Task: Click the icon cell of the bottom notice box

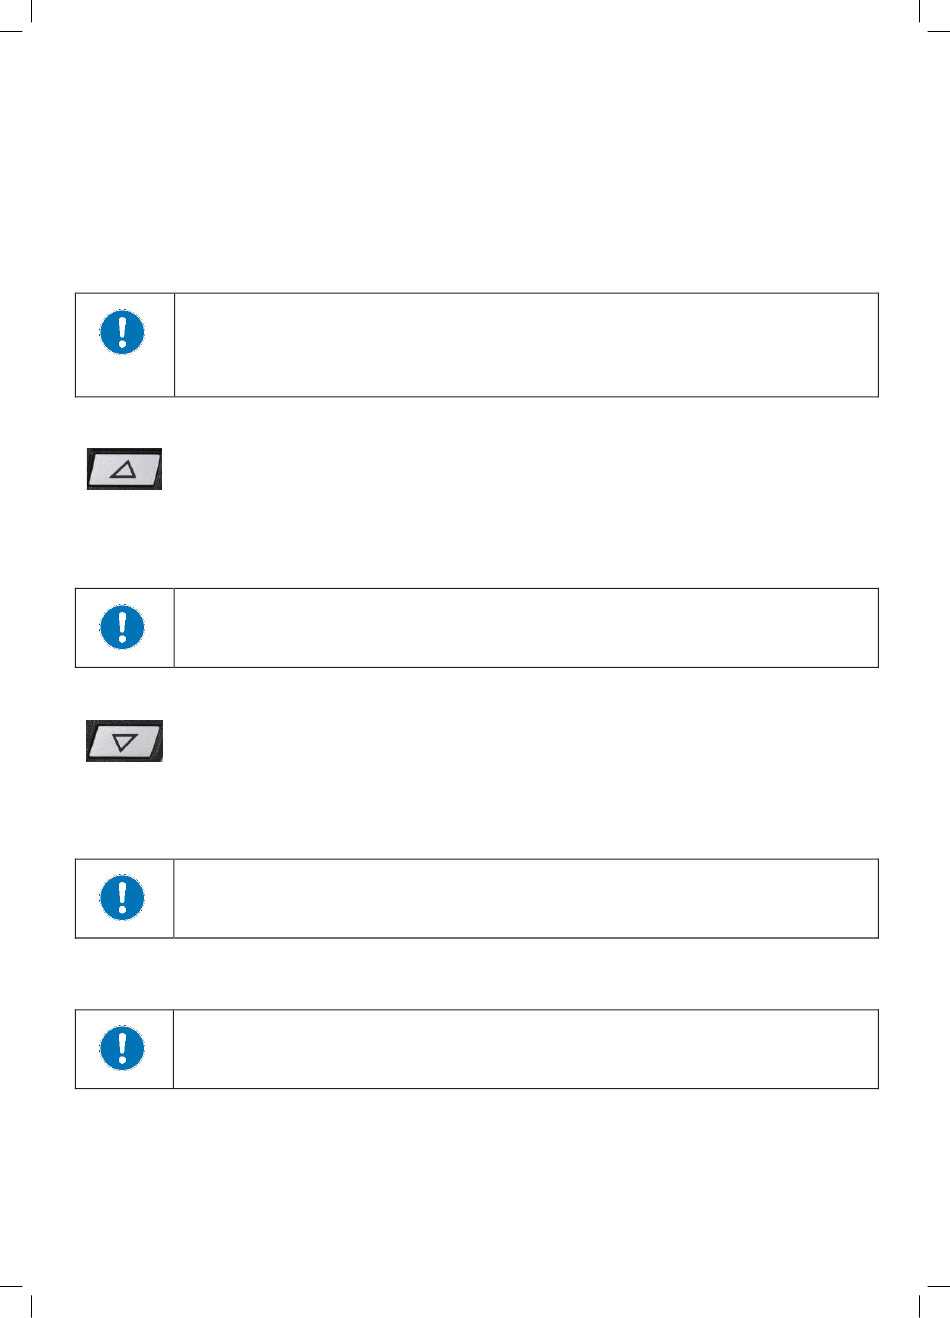Action: click(125, 1049)
